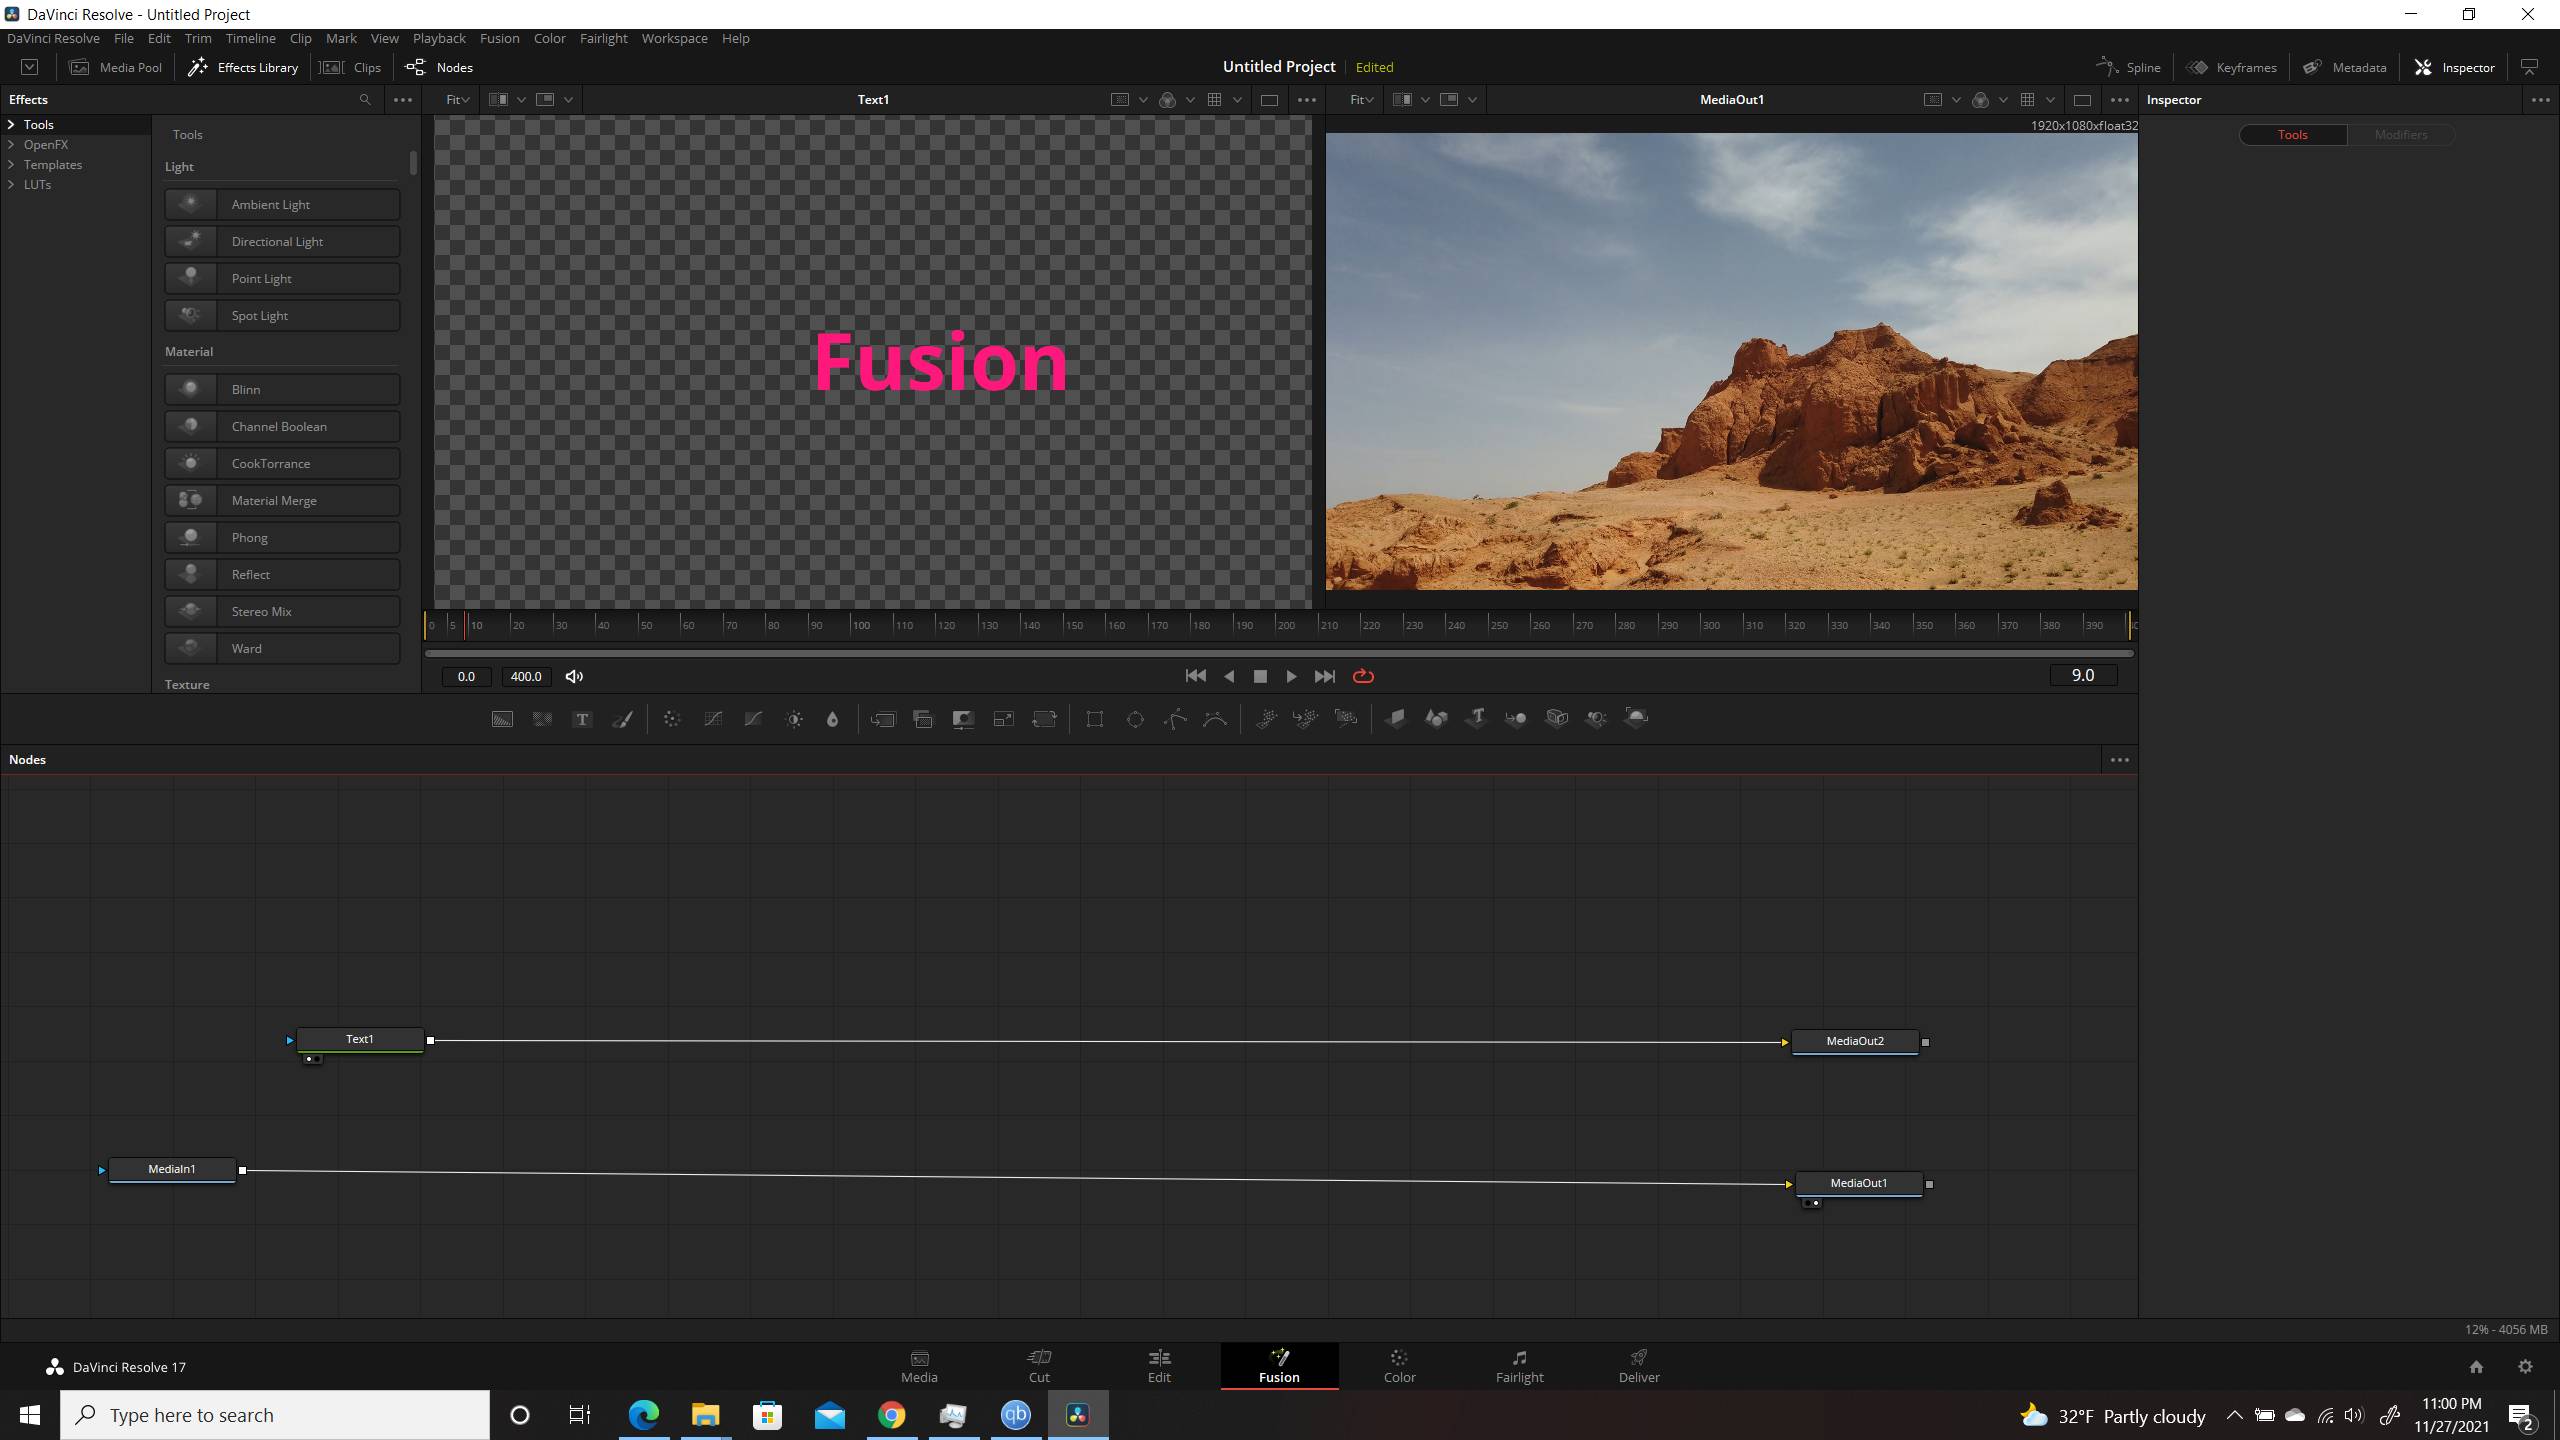Click the paint brush tool icon
This screenshot has height=1440, width=2560.
coord(624,717)
